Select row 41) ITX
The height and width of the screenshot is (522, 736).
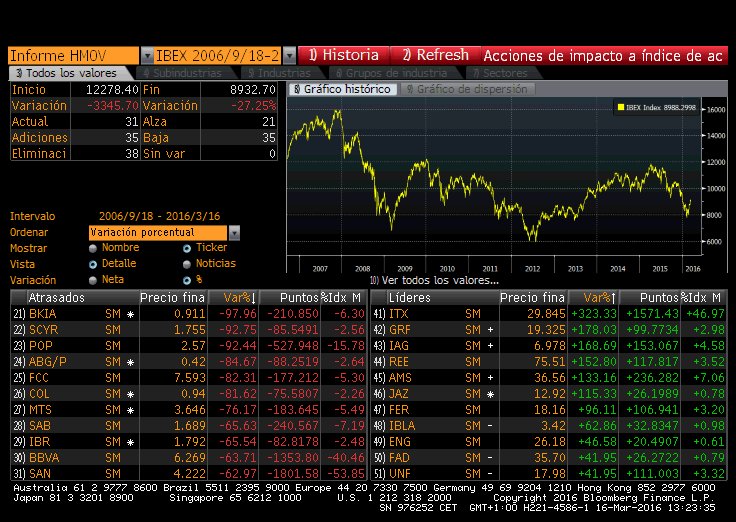[x=549, y=314]
